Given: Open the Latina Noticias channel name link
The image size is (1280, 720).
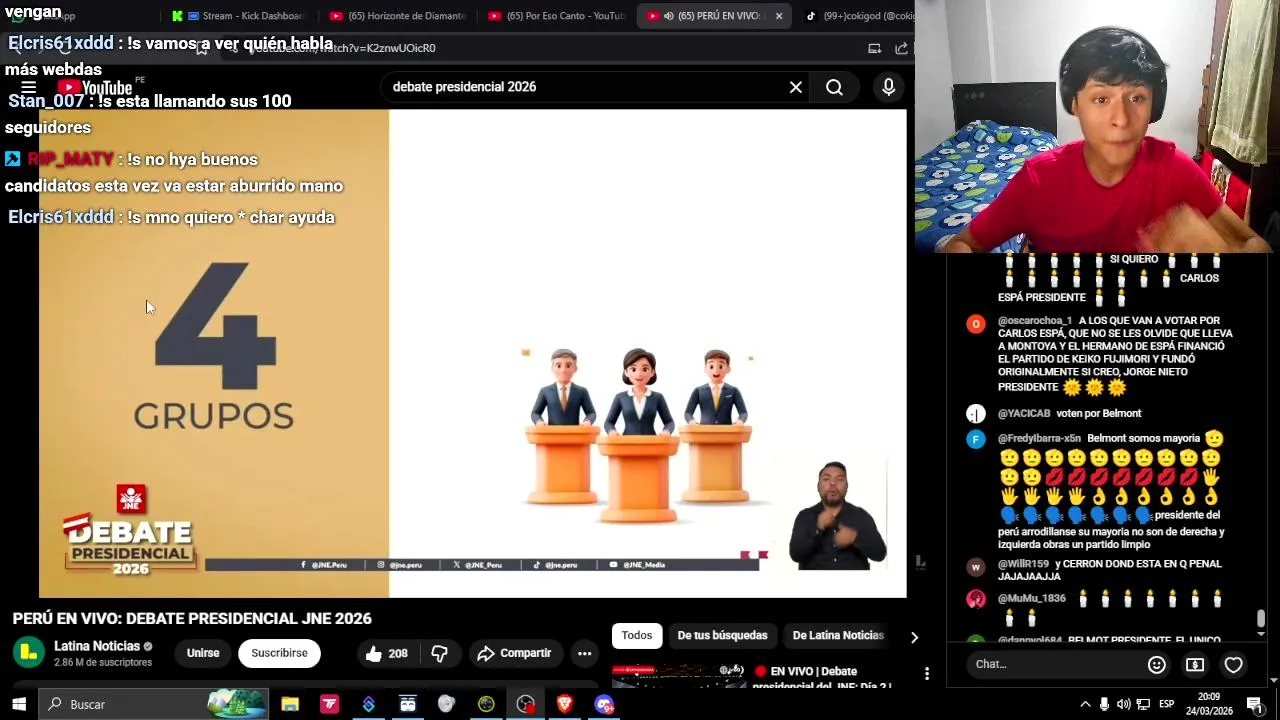Looking at the screenshot, I should point(97,646).
